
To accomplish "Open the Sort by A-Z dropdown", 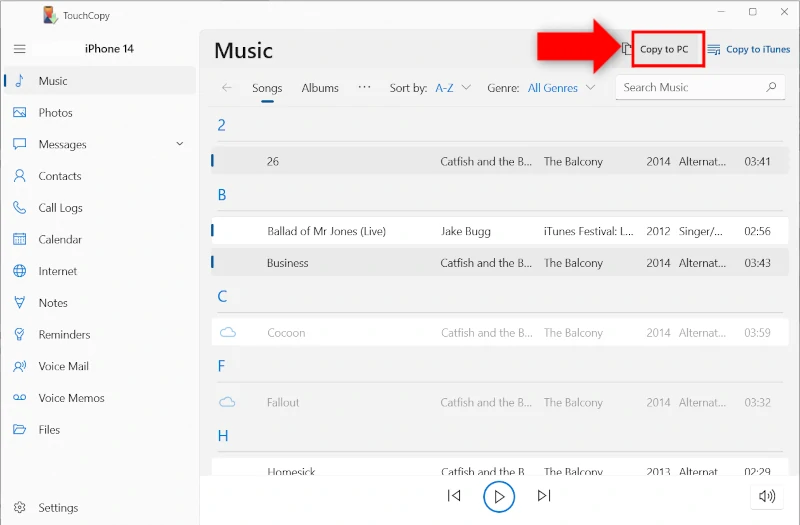I will click(452, 88).
